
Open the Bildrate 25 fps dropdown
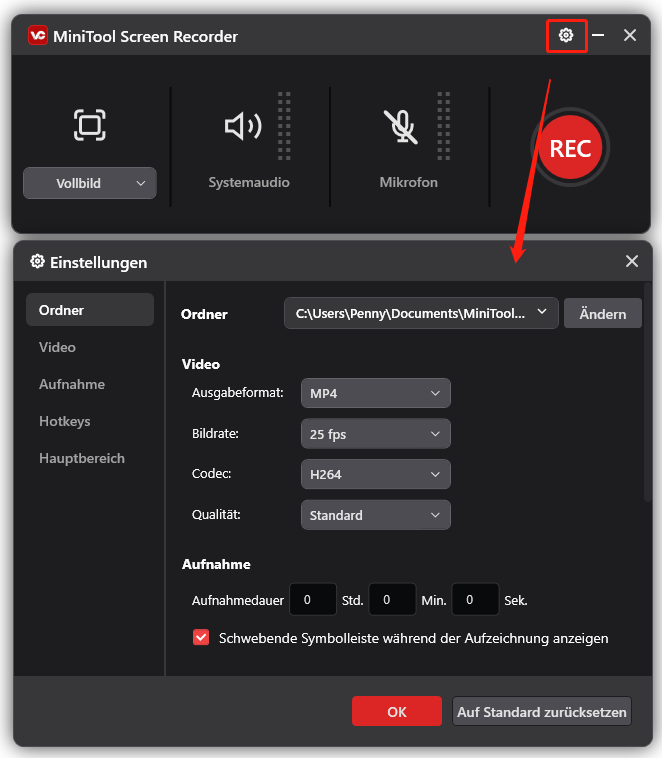click(376, 434)
